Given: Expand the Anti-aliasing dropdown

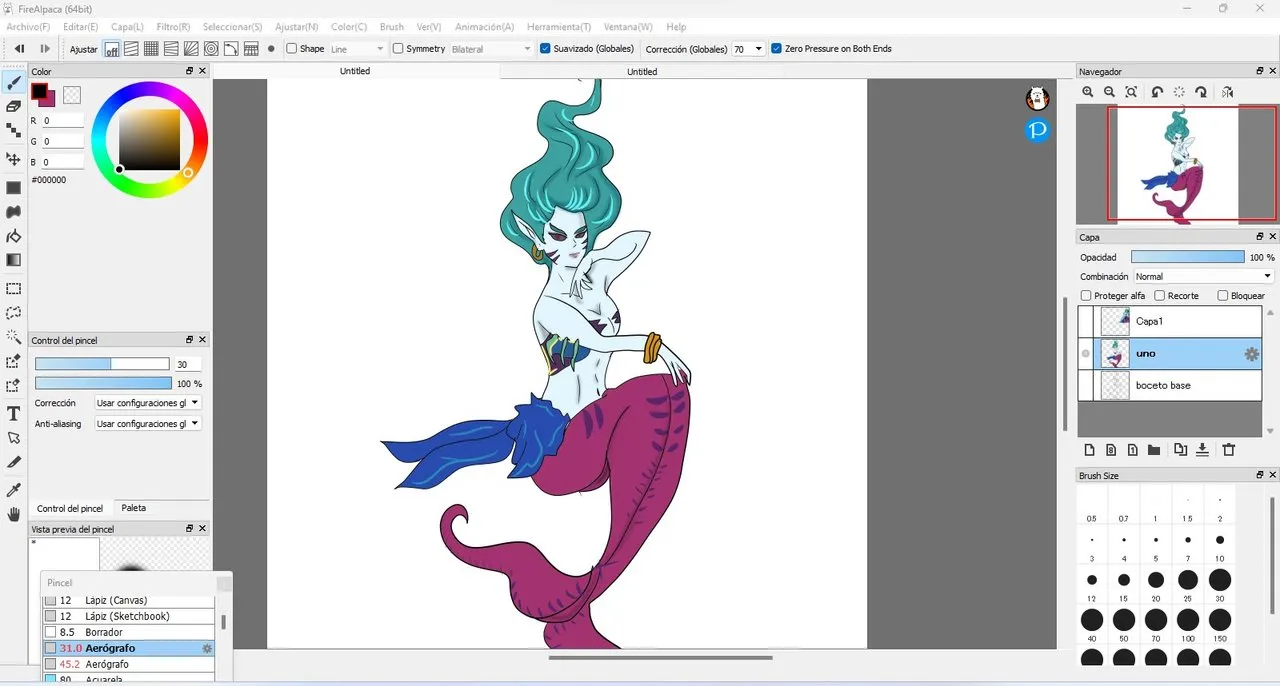Looking at the screenshot, I should (x=148, y=424).
